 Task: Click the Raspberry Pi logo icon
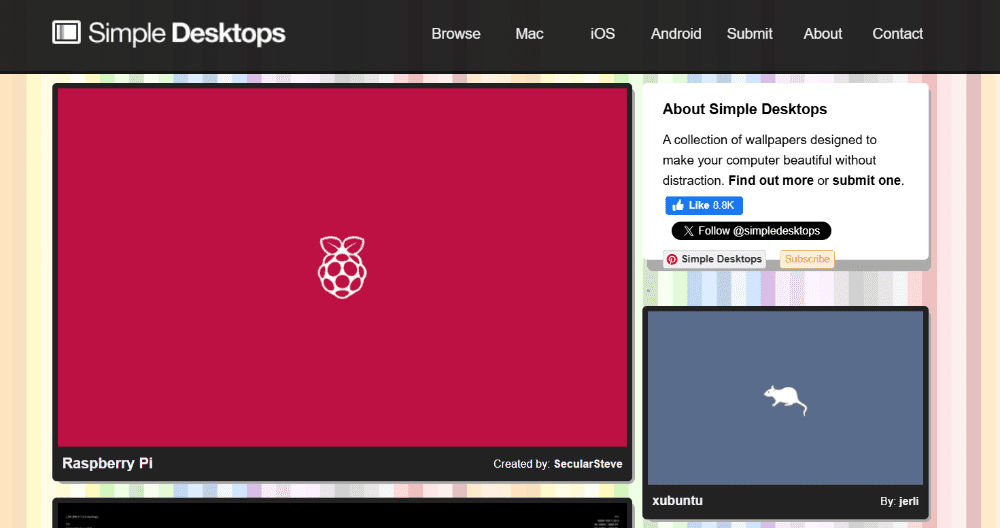[x=342, y=267]
